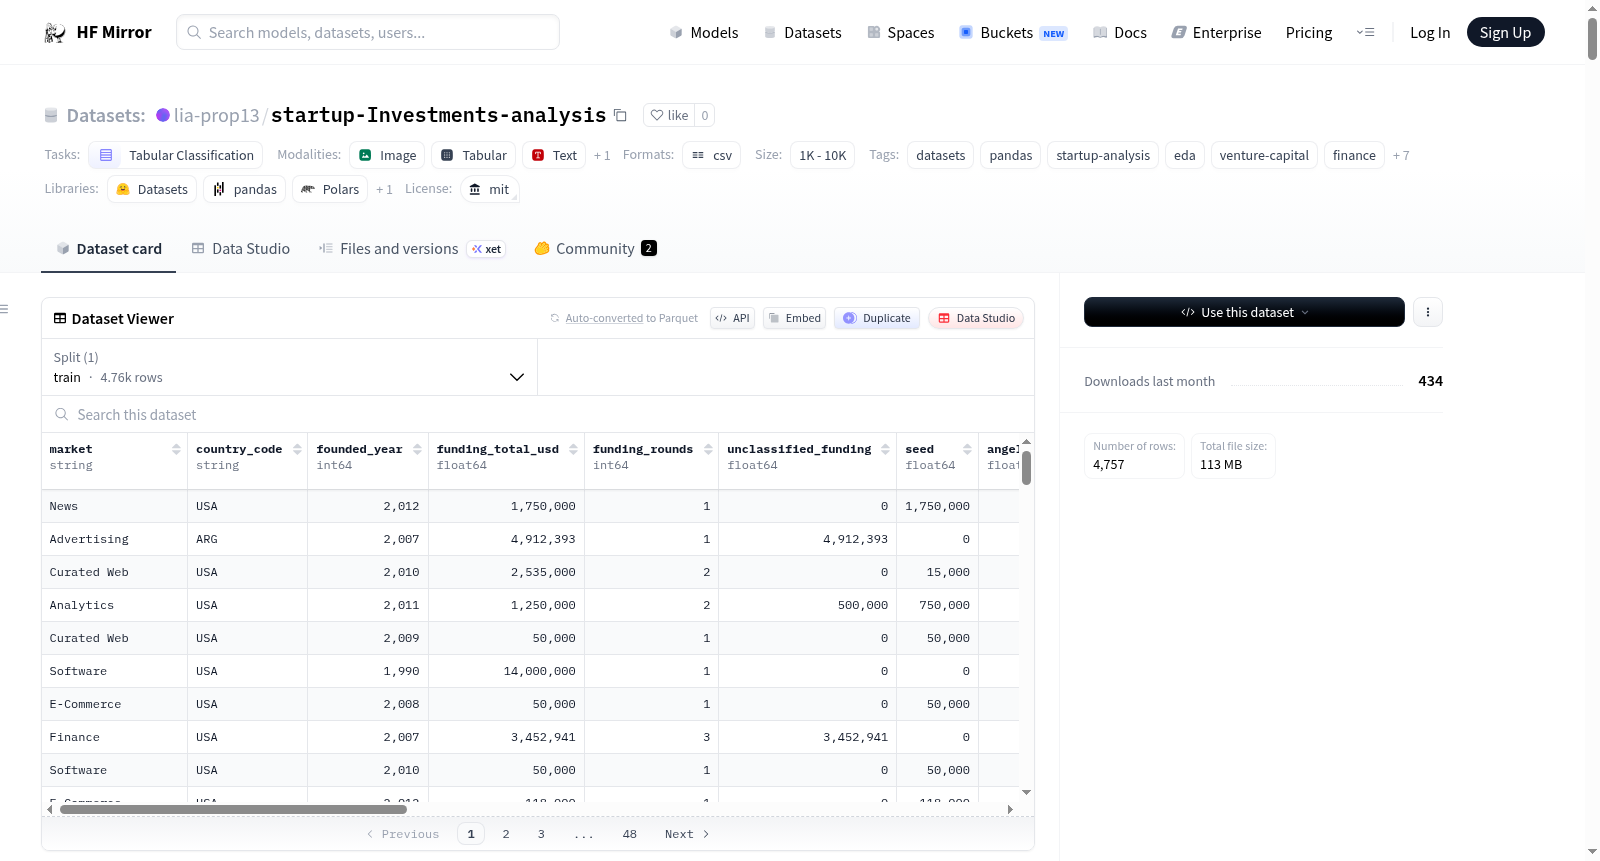Click the search magnifier in dataset search
The image size is (1600, 861).
pyautogui.click(x=61, y=414)
